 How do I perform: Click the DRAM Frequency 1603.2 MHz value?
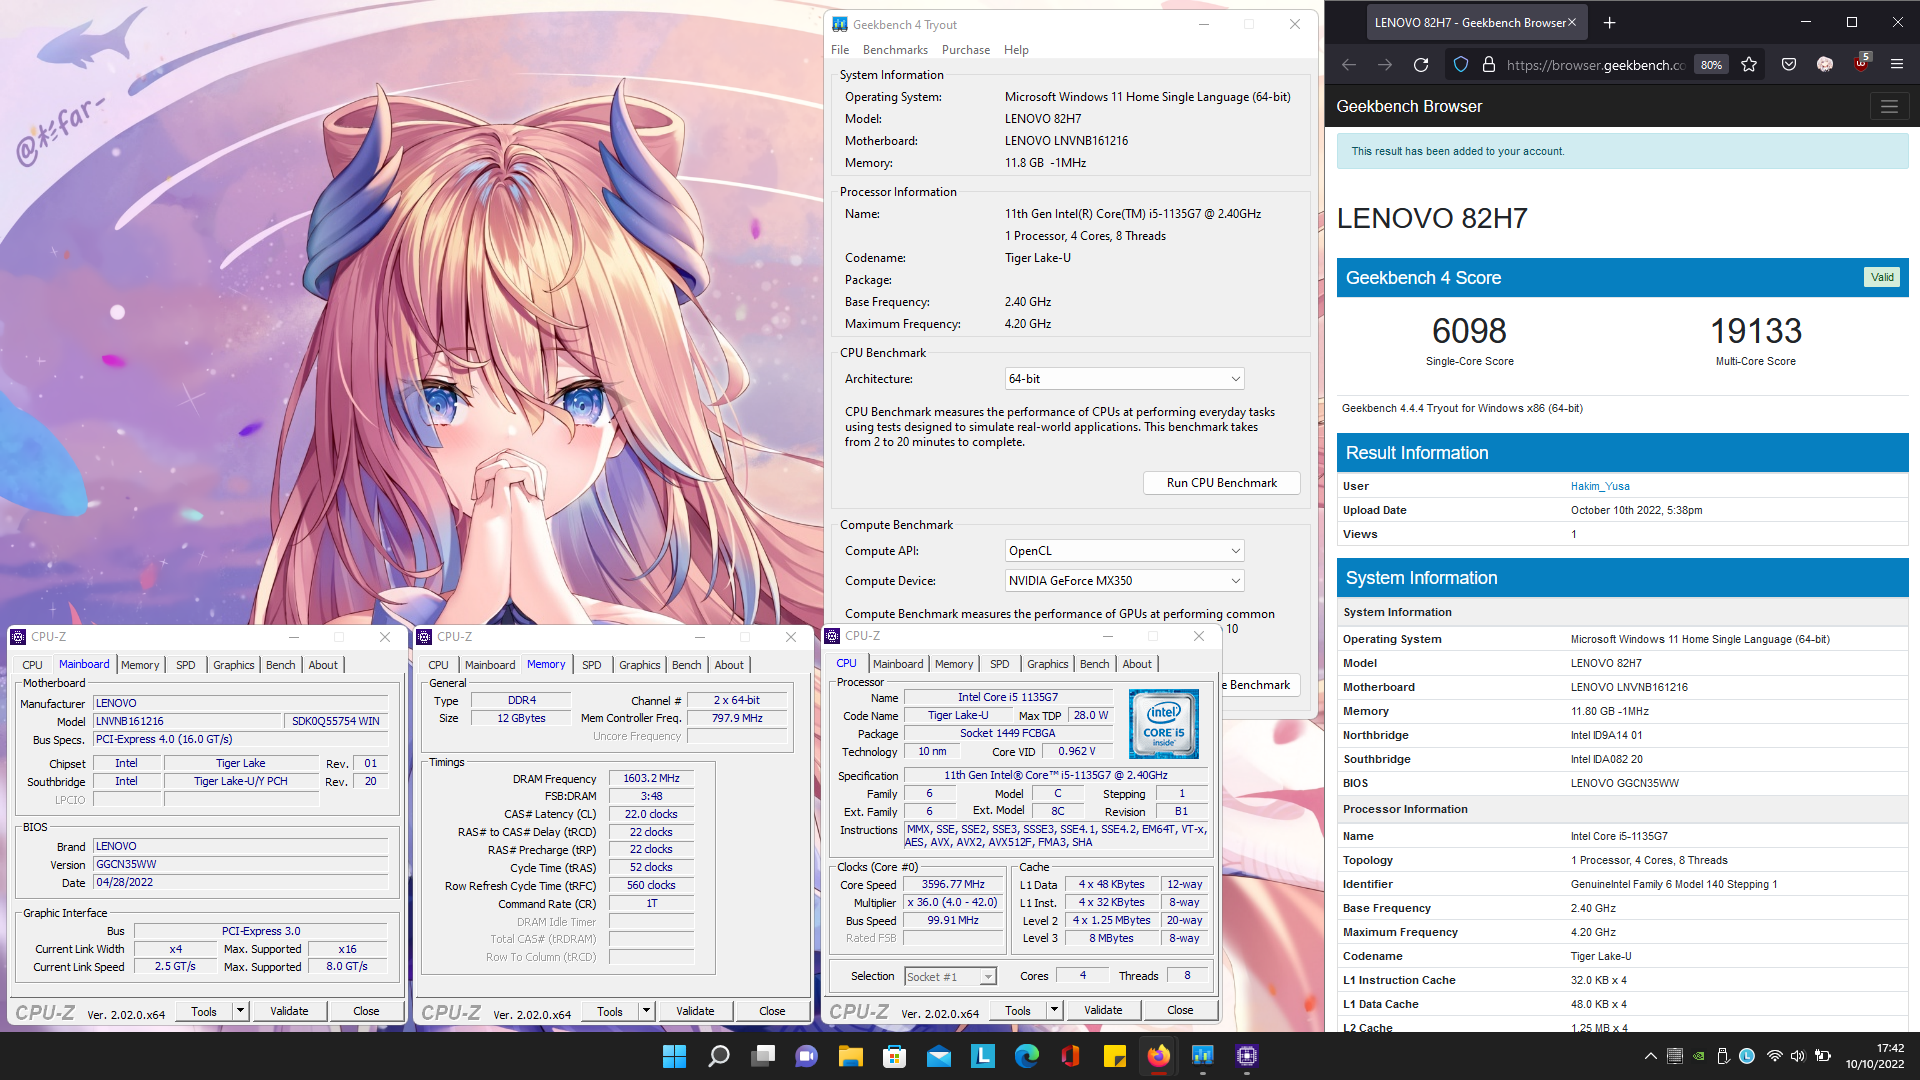651,778
